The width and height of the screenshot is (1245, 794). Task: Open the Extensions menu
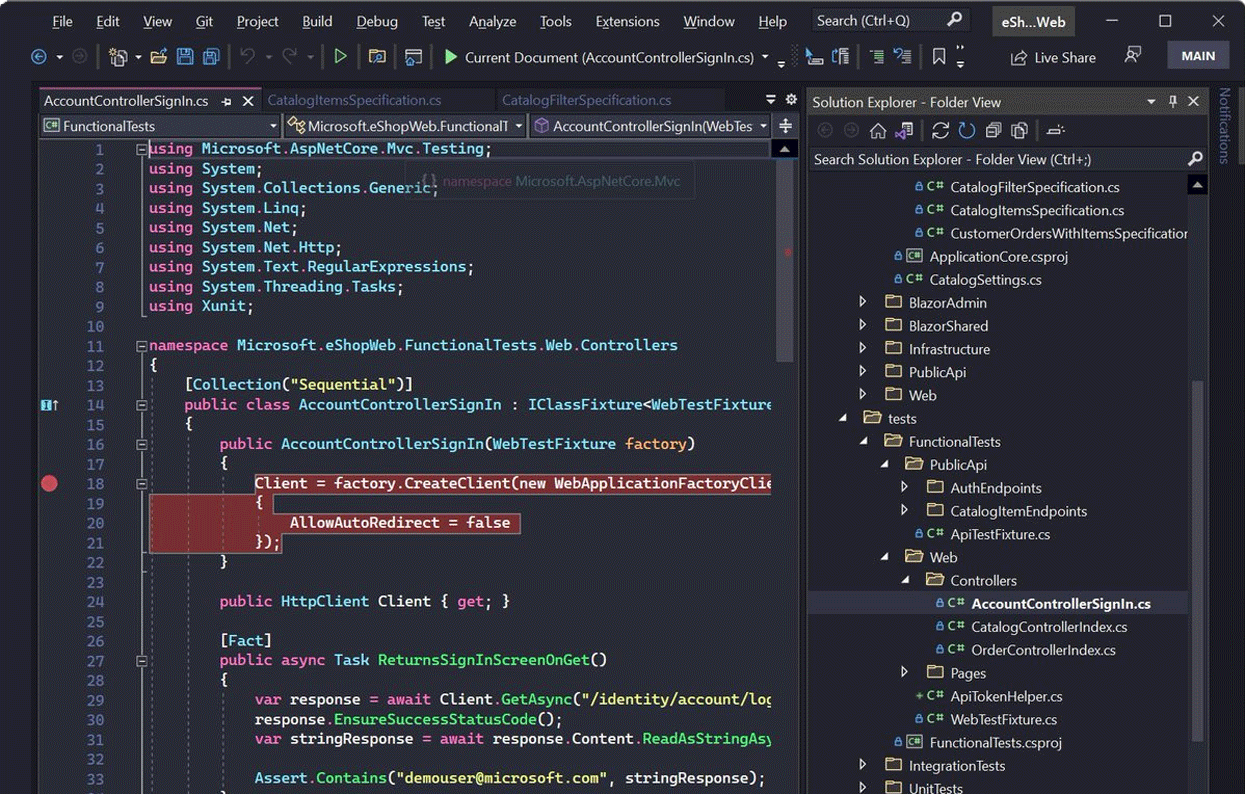click(x=627, y=21)
